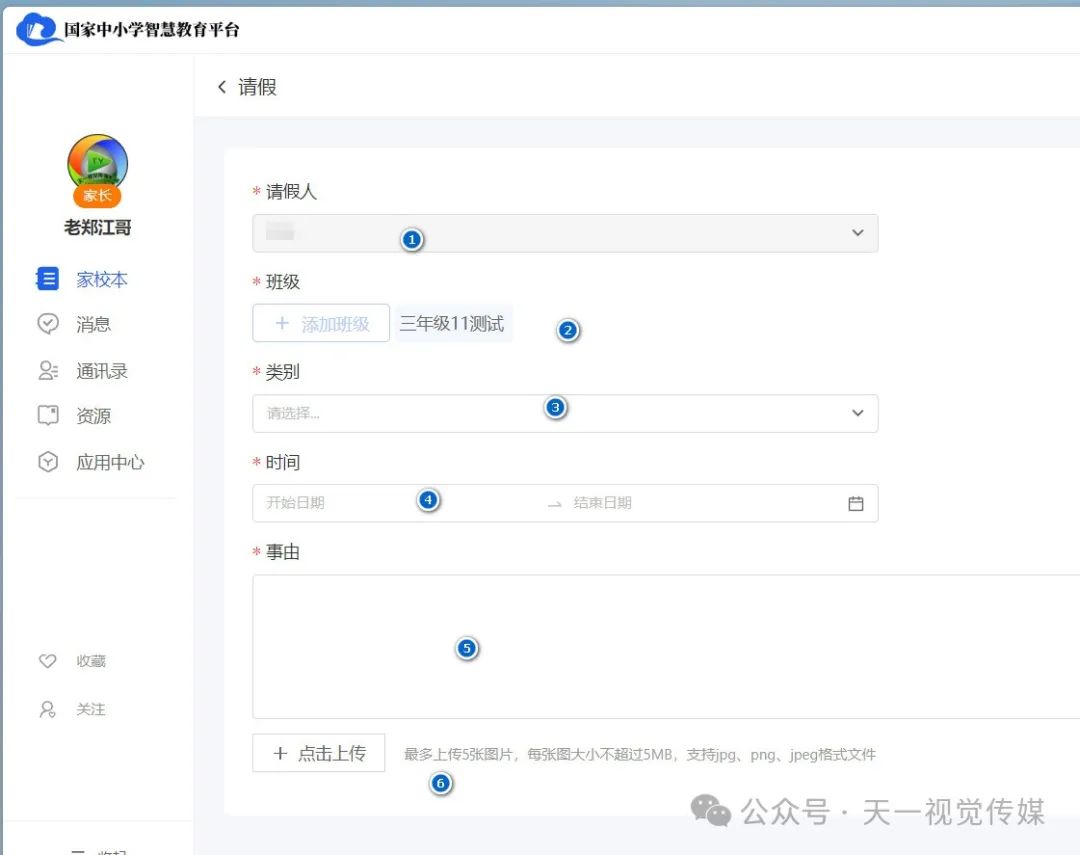Open the 收藏 favorites section

(91, 661)
